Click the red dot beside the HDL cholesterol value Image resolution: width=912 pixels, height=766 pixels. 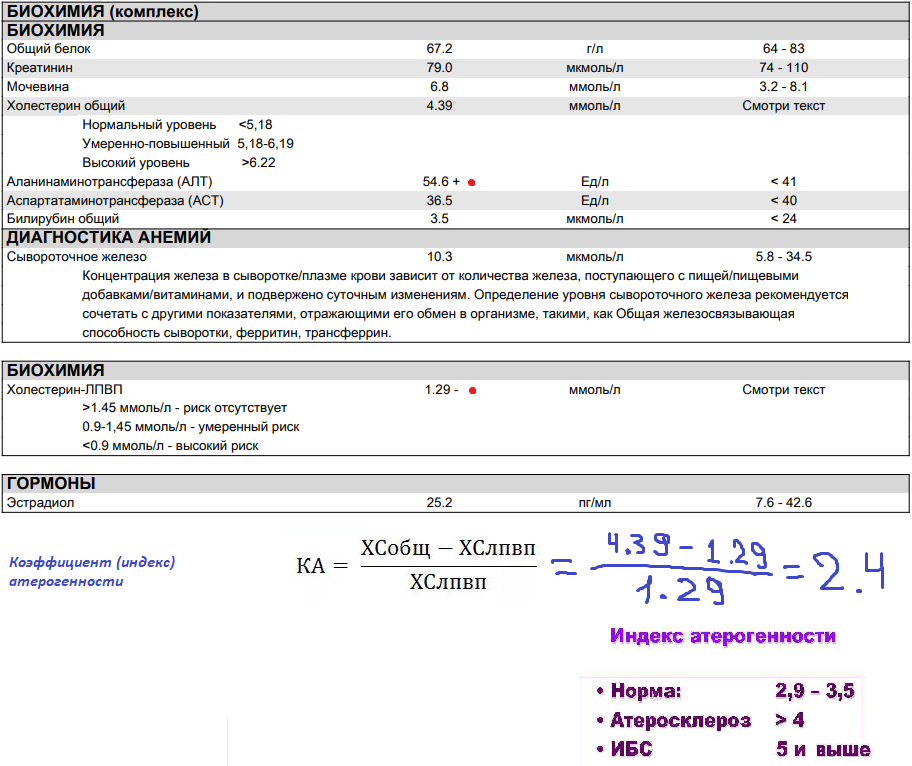[x=472, y=390]
